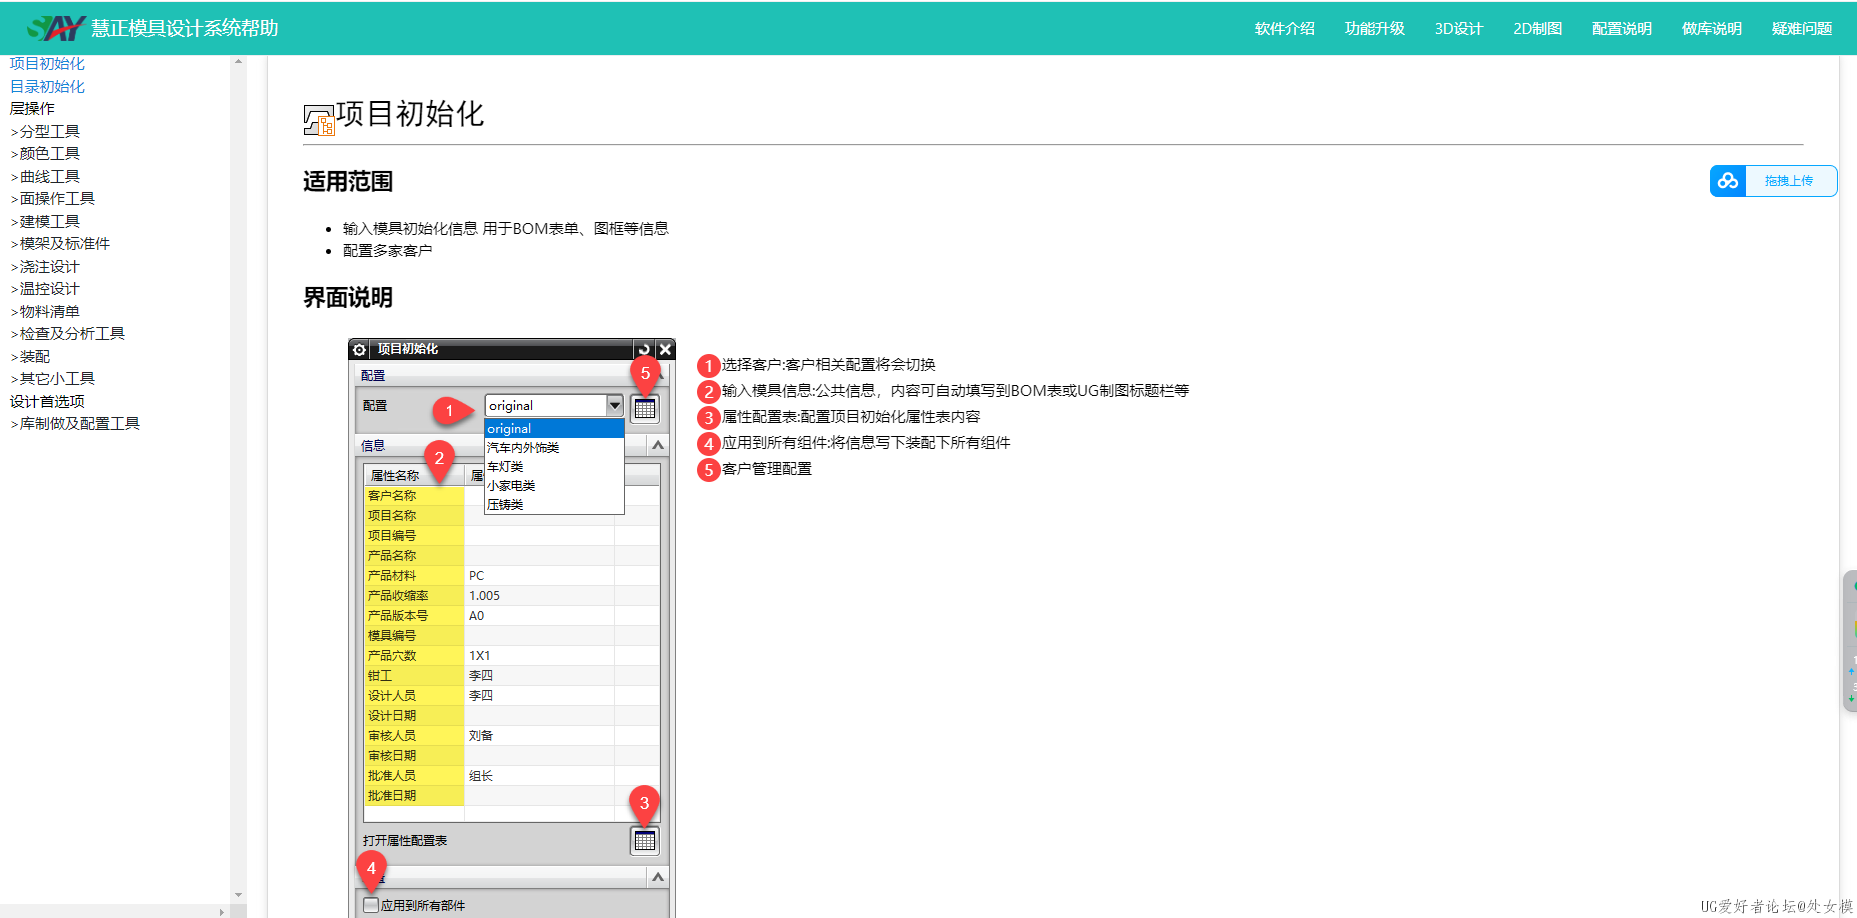Click 批准人员 value 组长
The height and width of the screenshot is (918, 1857).
(481, 775)
